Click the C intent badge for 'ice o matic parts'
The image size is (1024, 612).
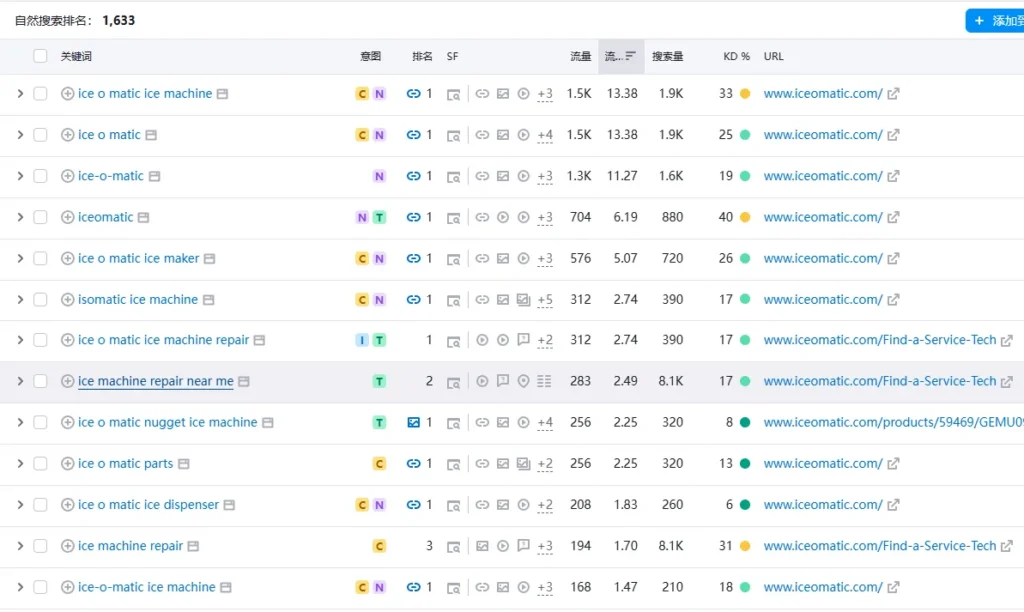379,464
